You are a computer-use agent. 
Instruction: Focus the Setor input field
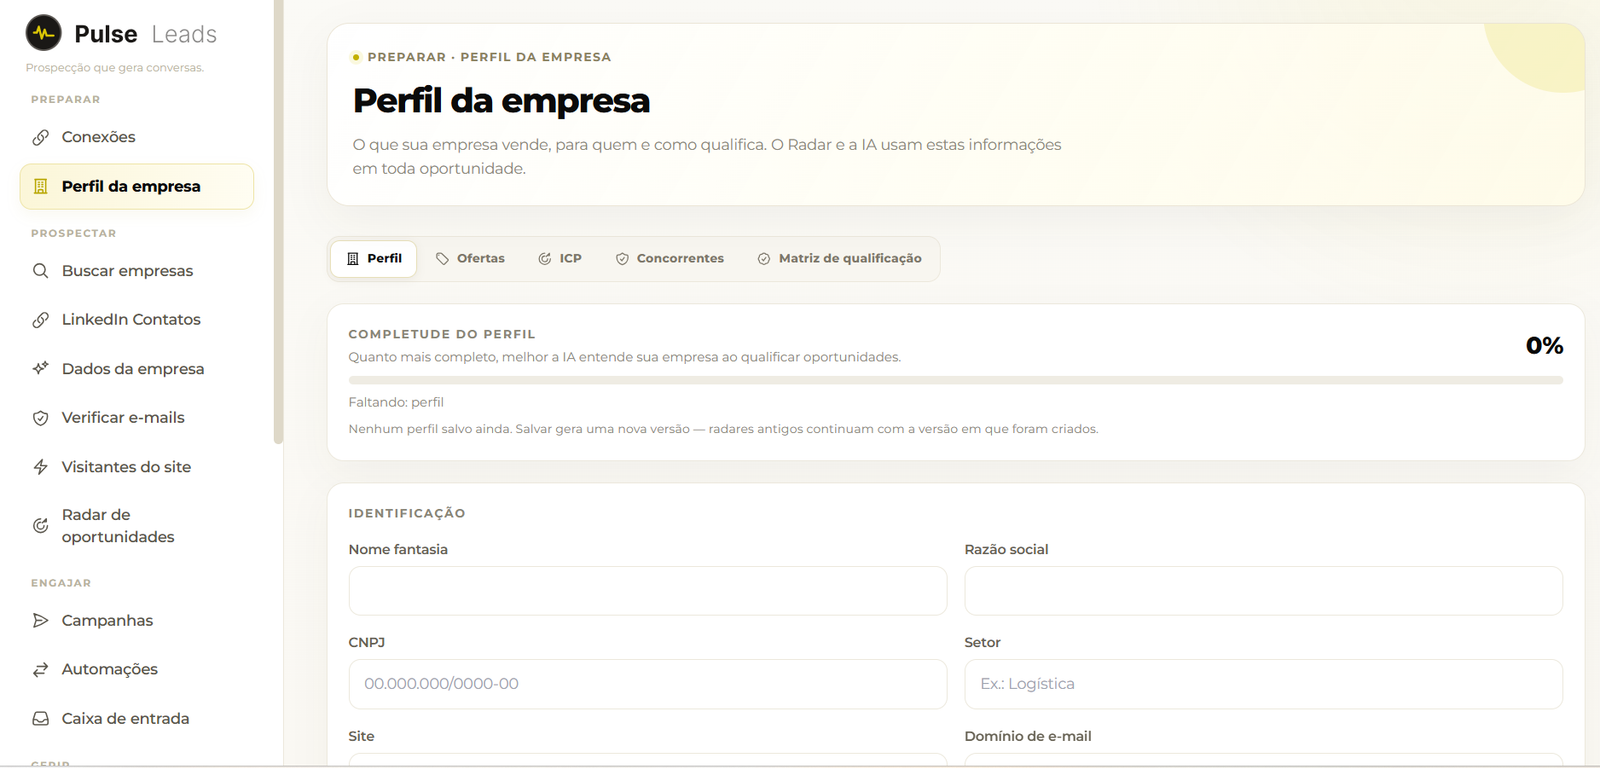pyautogui.click(x=1263, y=684)
